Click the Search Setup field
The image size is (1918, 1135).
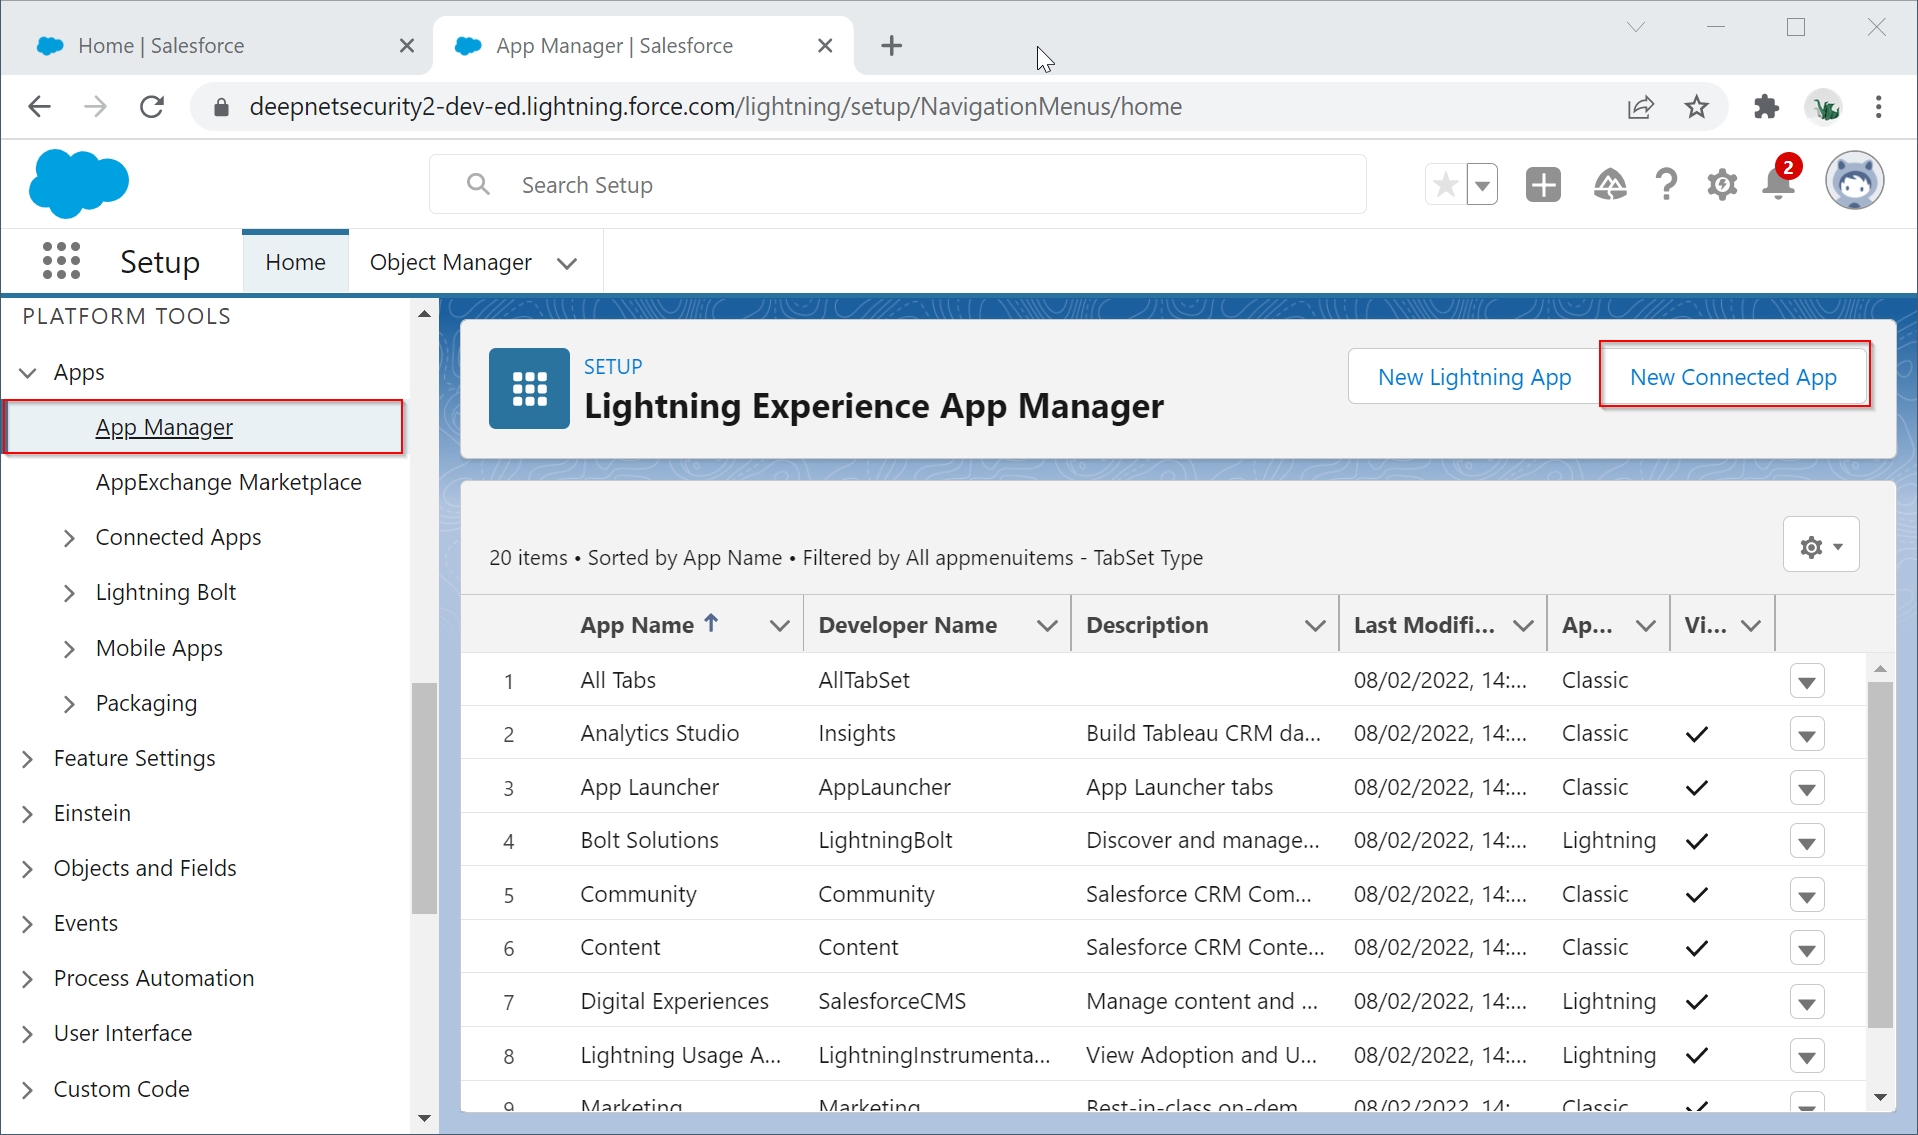click(x=897, y=185)
